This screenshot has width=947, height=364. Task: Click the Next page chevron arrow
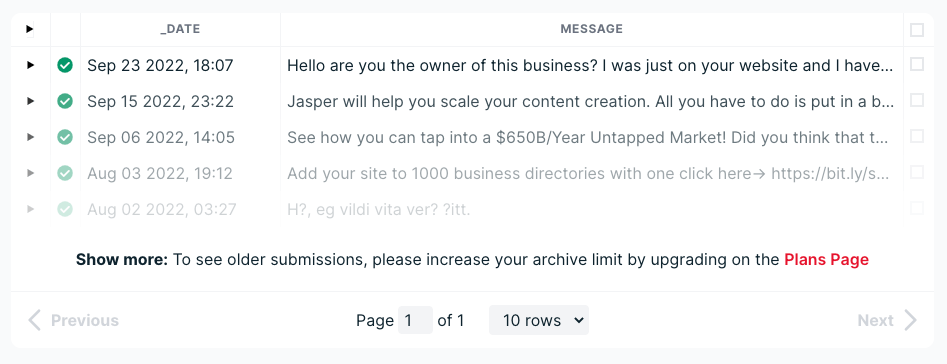point(910,320)
